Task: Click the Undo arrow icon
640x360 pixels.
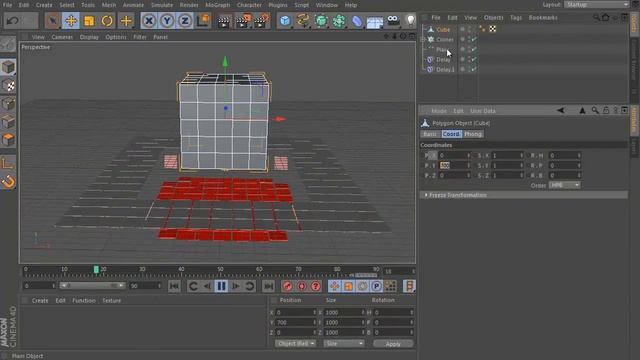Action: coord(12,20)
